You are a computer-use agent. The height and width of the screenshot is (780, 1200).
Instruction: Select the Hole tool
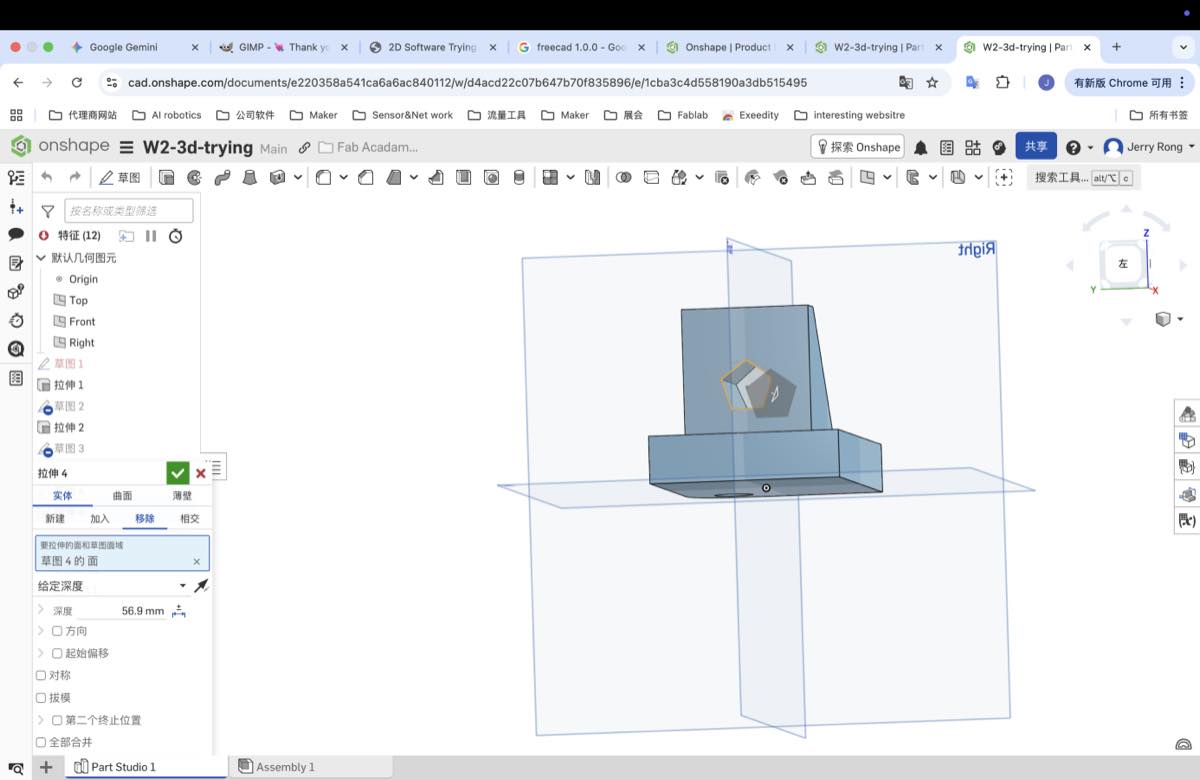coord(491,177)
